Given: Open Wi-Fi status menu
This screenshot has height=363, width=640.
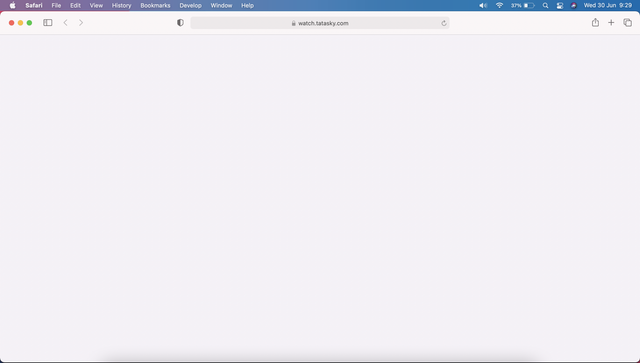Looking at the screenshot, I should click(499, 5).
